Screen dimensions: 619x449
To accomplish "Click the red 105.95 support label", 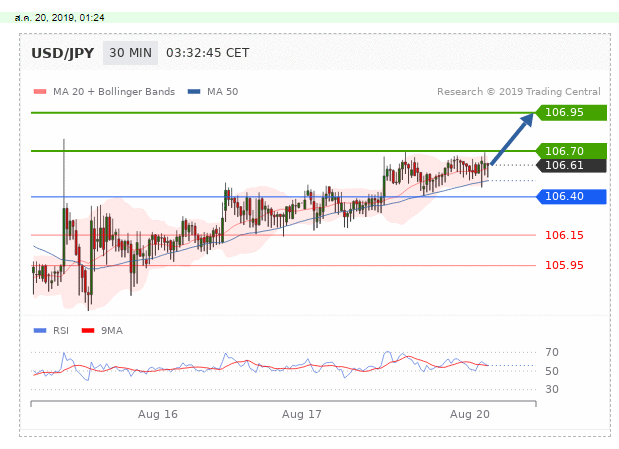I will click(x=564, y=265).
